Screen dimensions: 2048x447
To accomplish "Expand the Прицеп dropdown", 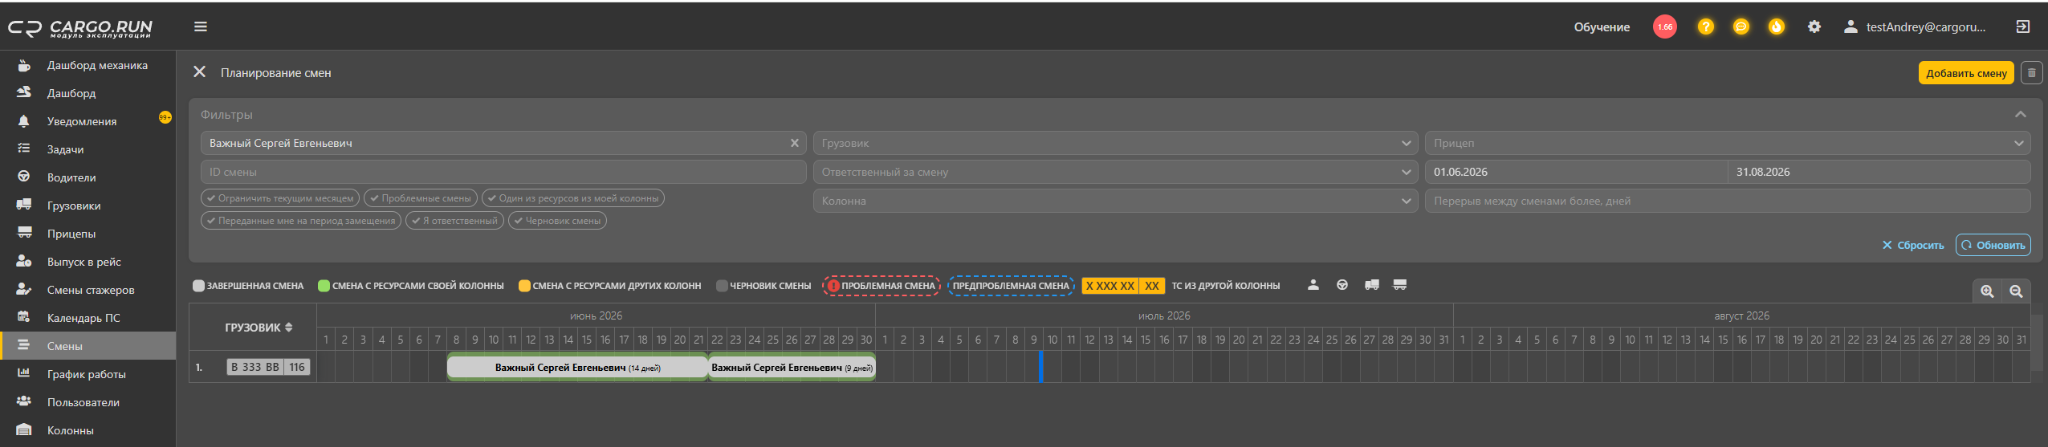I will (1728, 143).
